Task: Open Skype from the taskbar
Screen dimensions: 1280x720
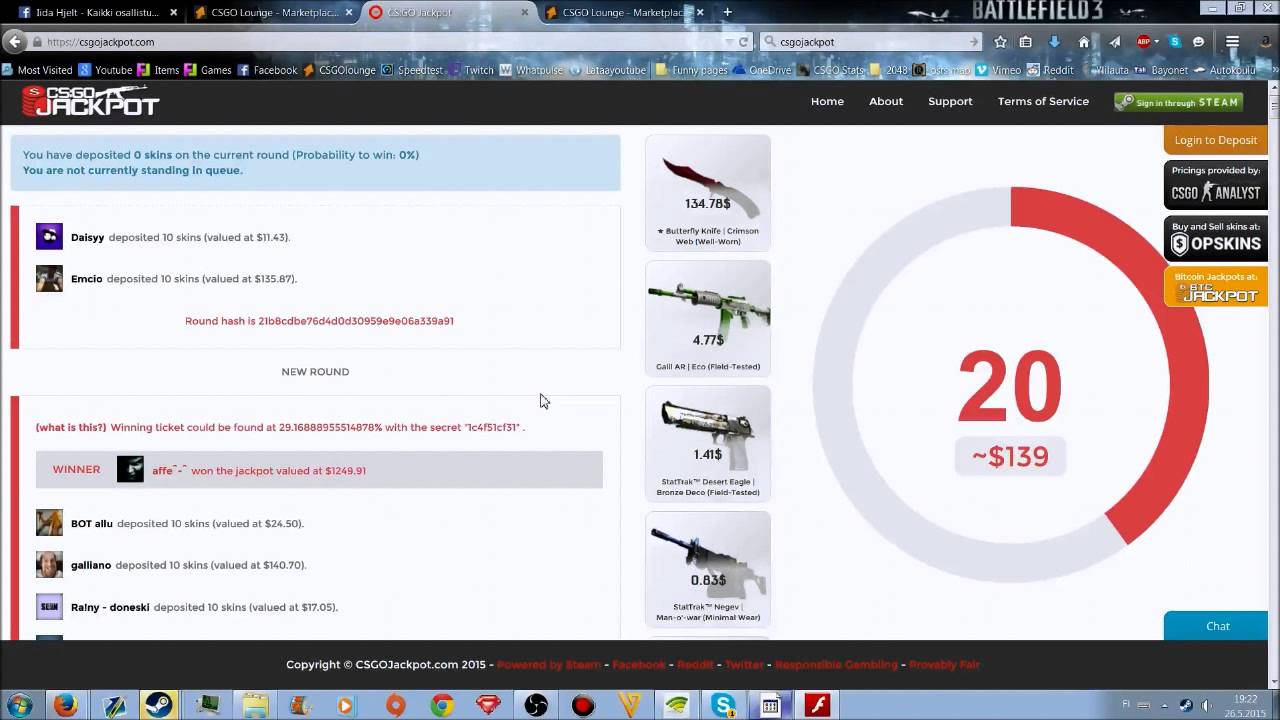Action: [x=723, y=705]
